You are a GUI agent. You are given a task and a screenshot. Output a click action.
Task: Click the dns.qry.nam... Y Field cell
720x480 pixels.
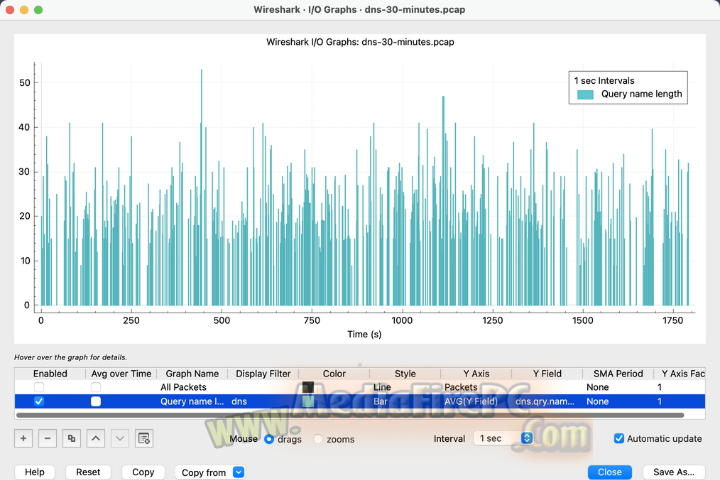click(545, 401)
